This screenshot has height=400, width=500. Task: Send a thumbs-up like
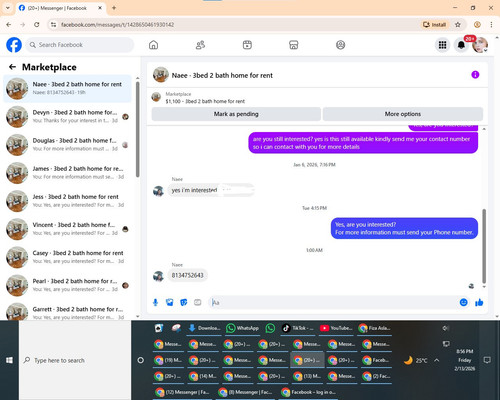[x=479, y=302]
